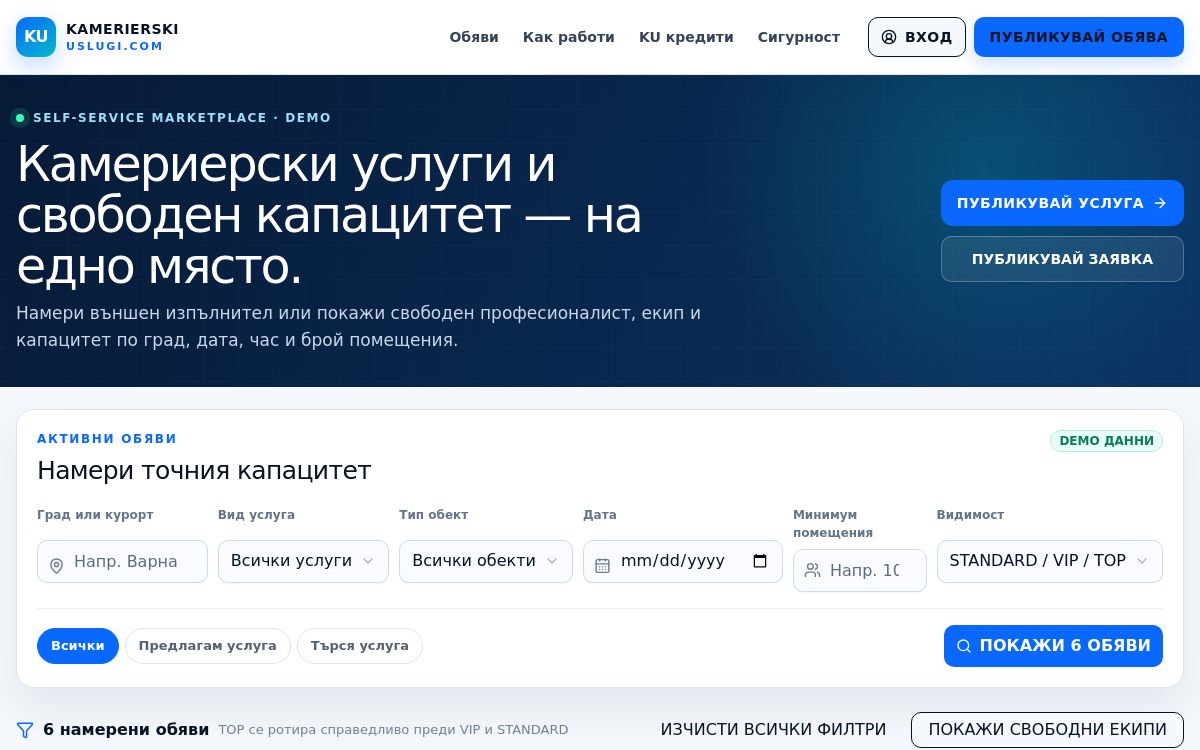Viewport: 1200px width, 750px height.
Task: Open the Сигурност nav item
Action: [x=799, y=37]
